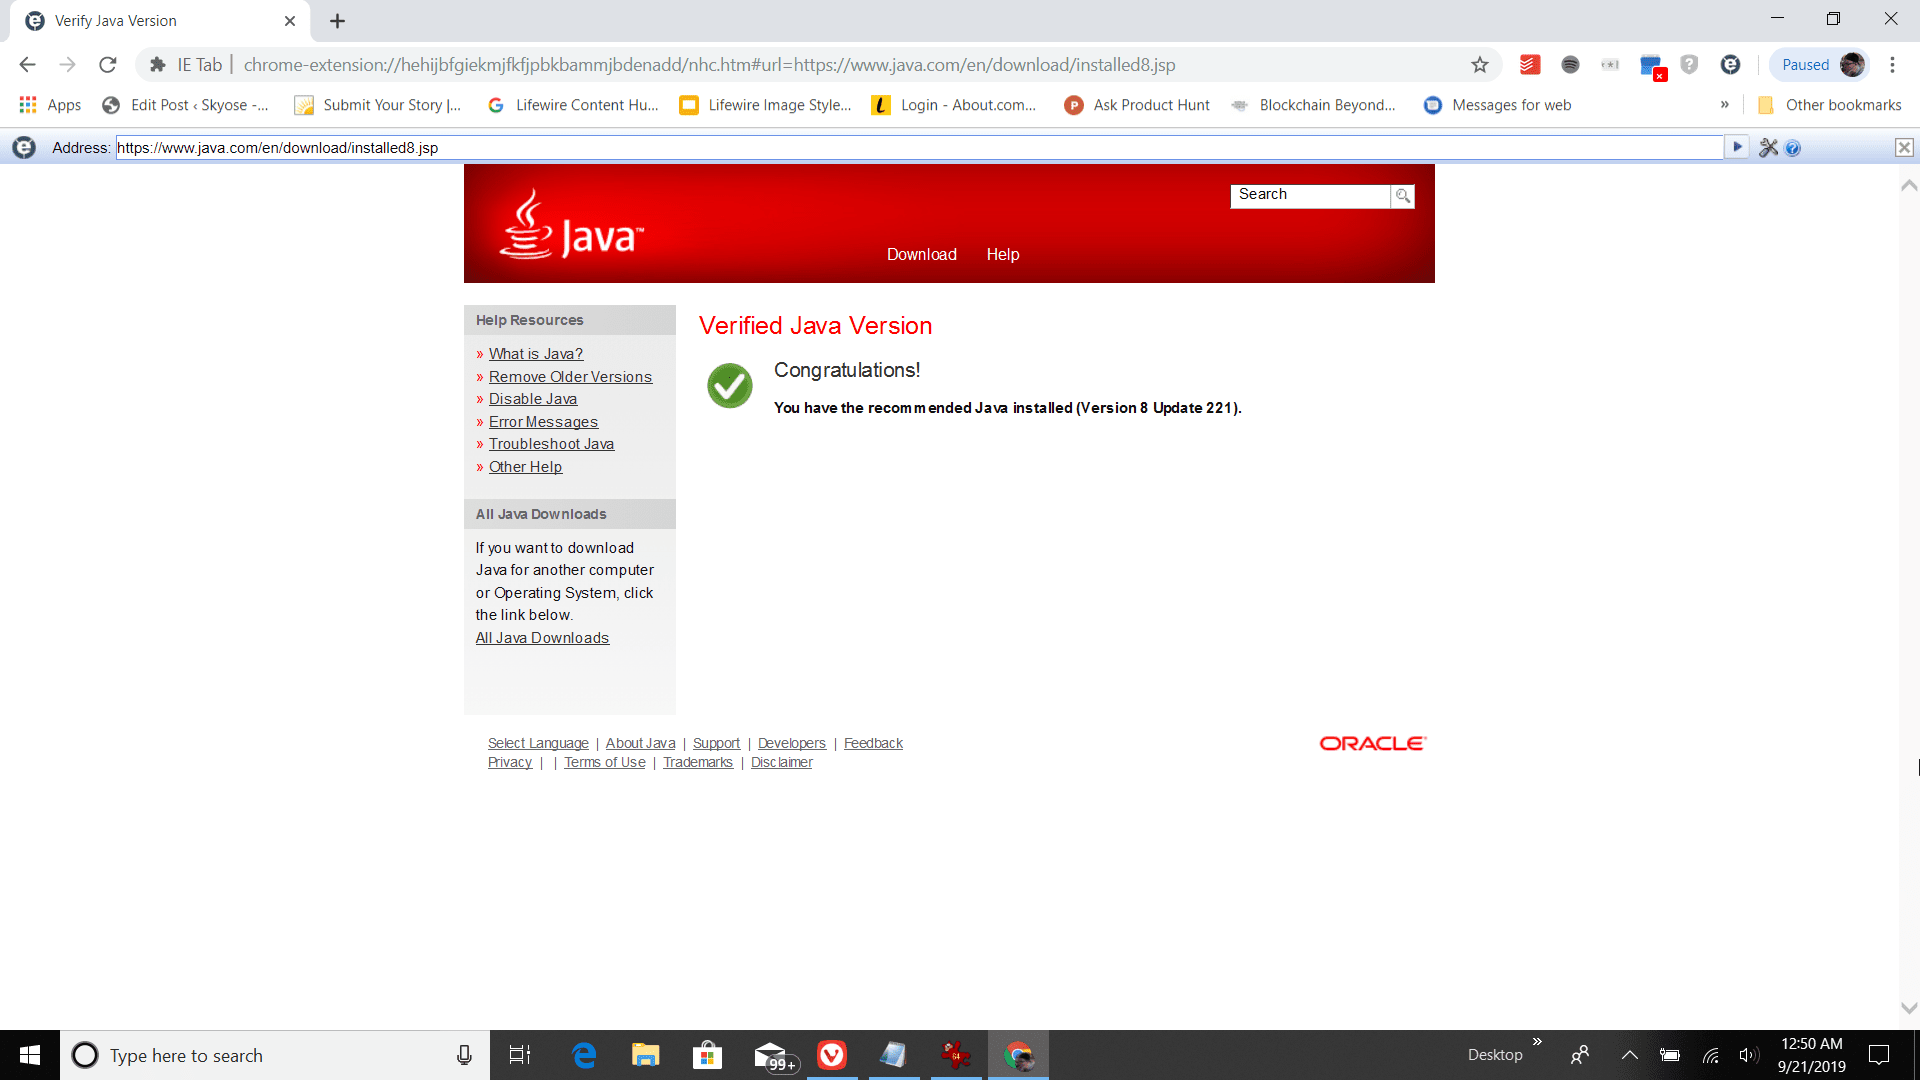
Task: Open the Lifewire Content Hub bookmark
Action: coord(573,105)
